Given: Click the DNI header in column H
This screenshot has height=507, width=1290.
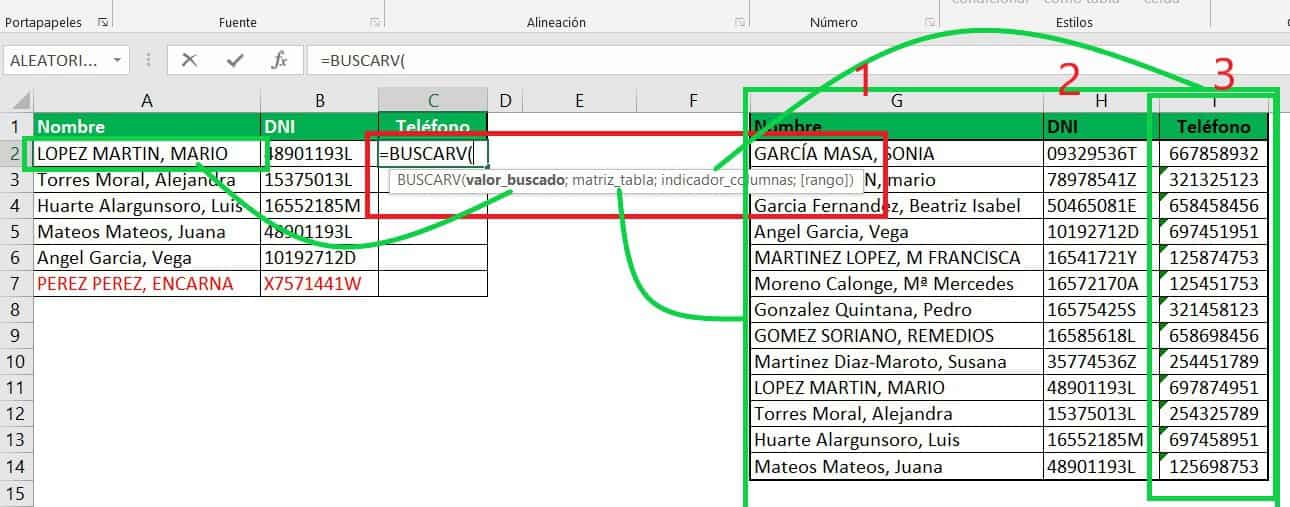Looking at the screenshot, I should coord(1101,127).
